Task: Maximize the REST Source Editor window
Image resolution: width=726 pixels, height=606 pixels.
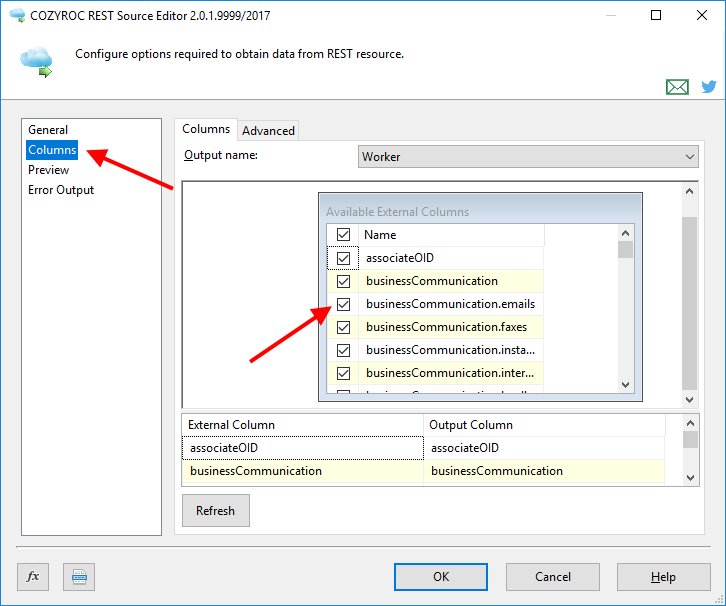Action: [656, 15]
